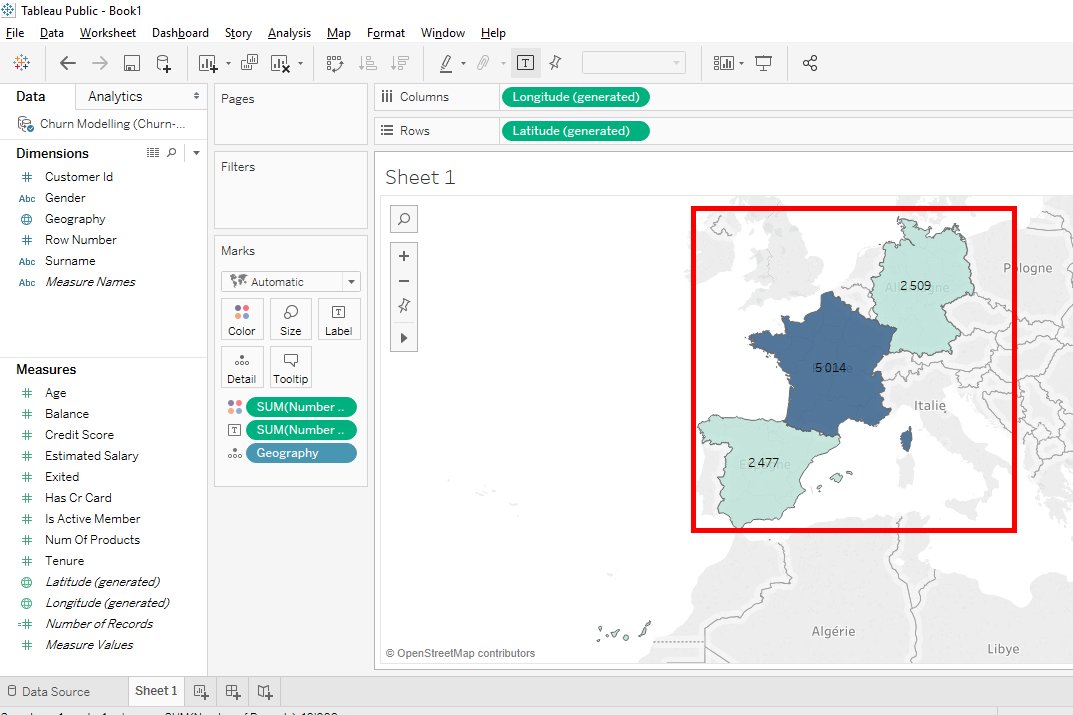
Task: Select the Geography dimension field
Action: tap(75, 219)
